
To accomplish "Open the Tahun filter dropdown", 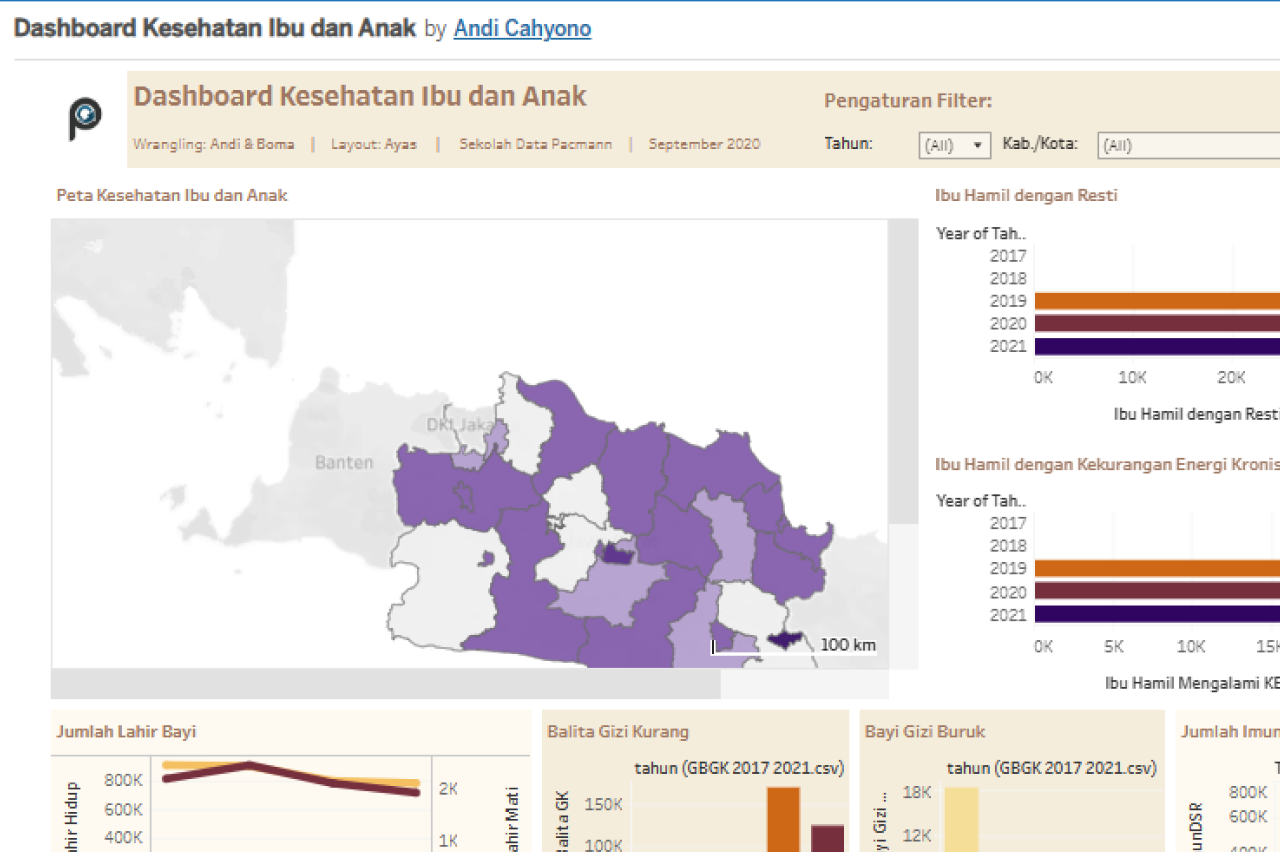I will [954, 145].
